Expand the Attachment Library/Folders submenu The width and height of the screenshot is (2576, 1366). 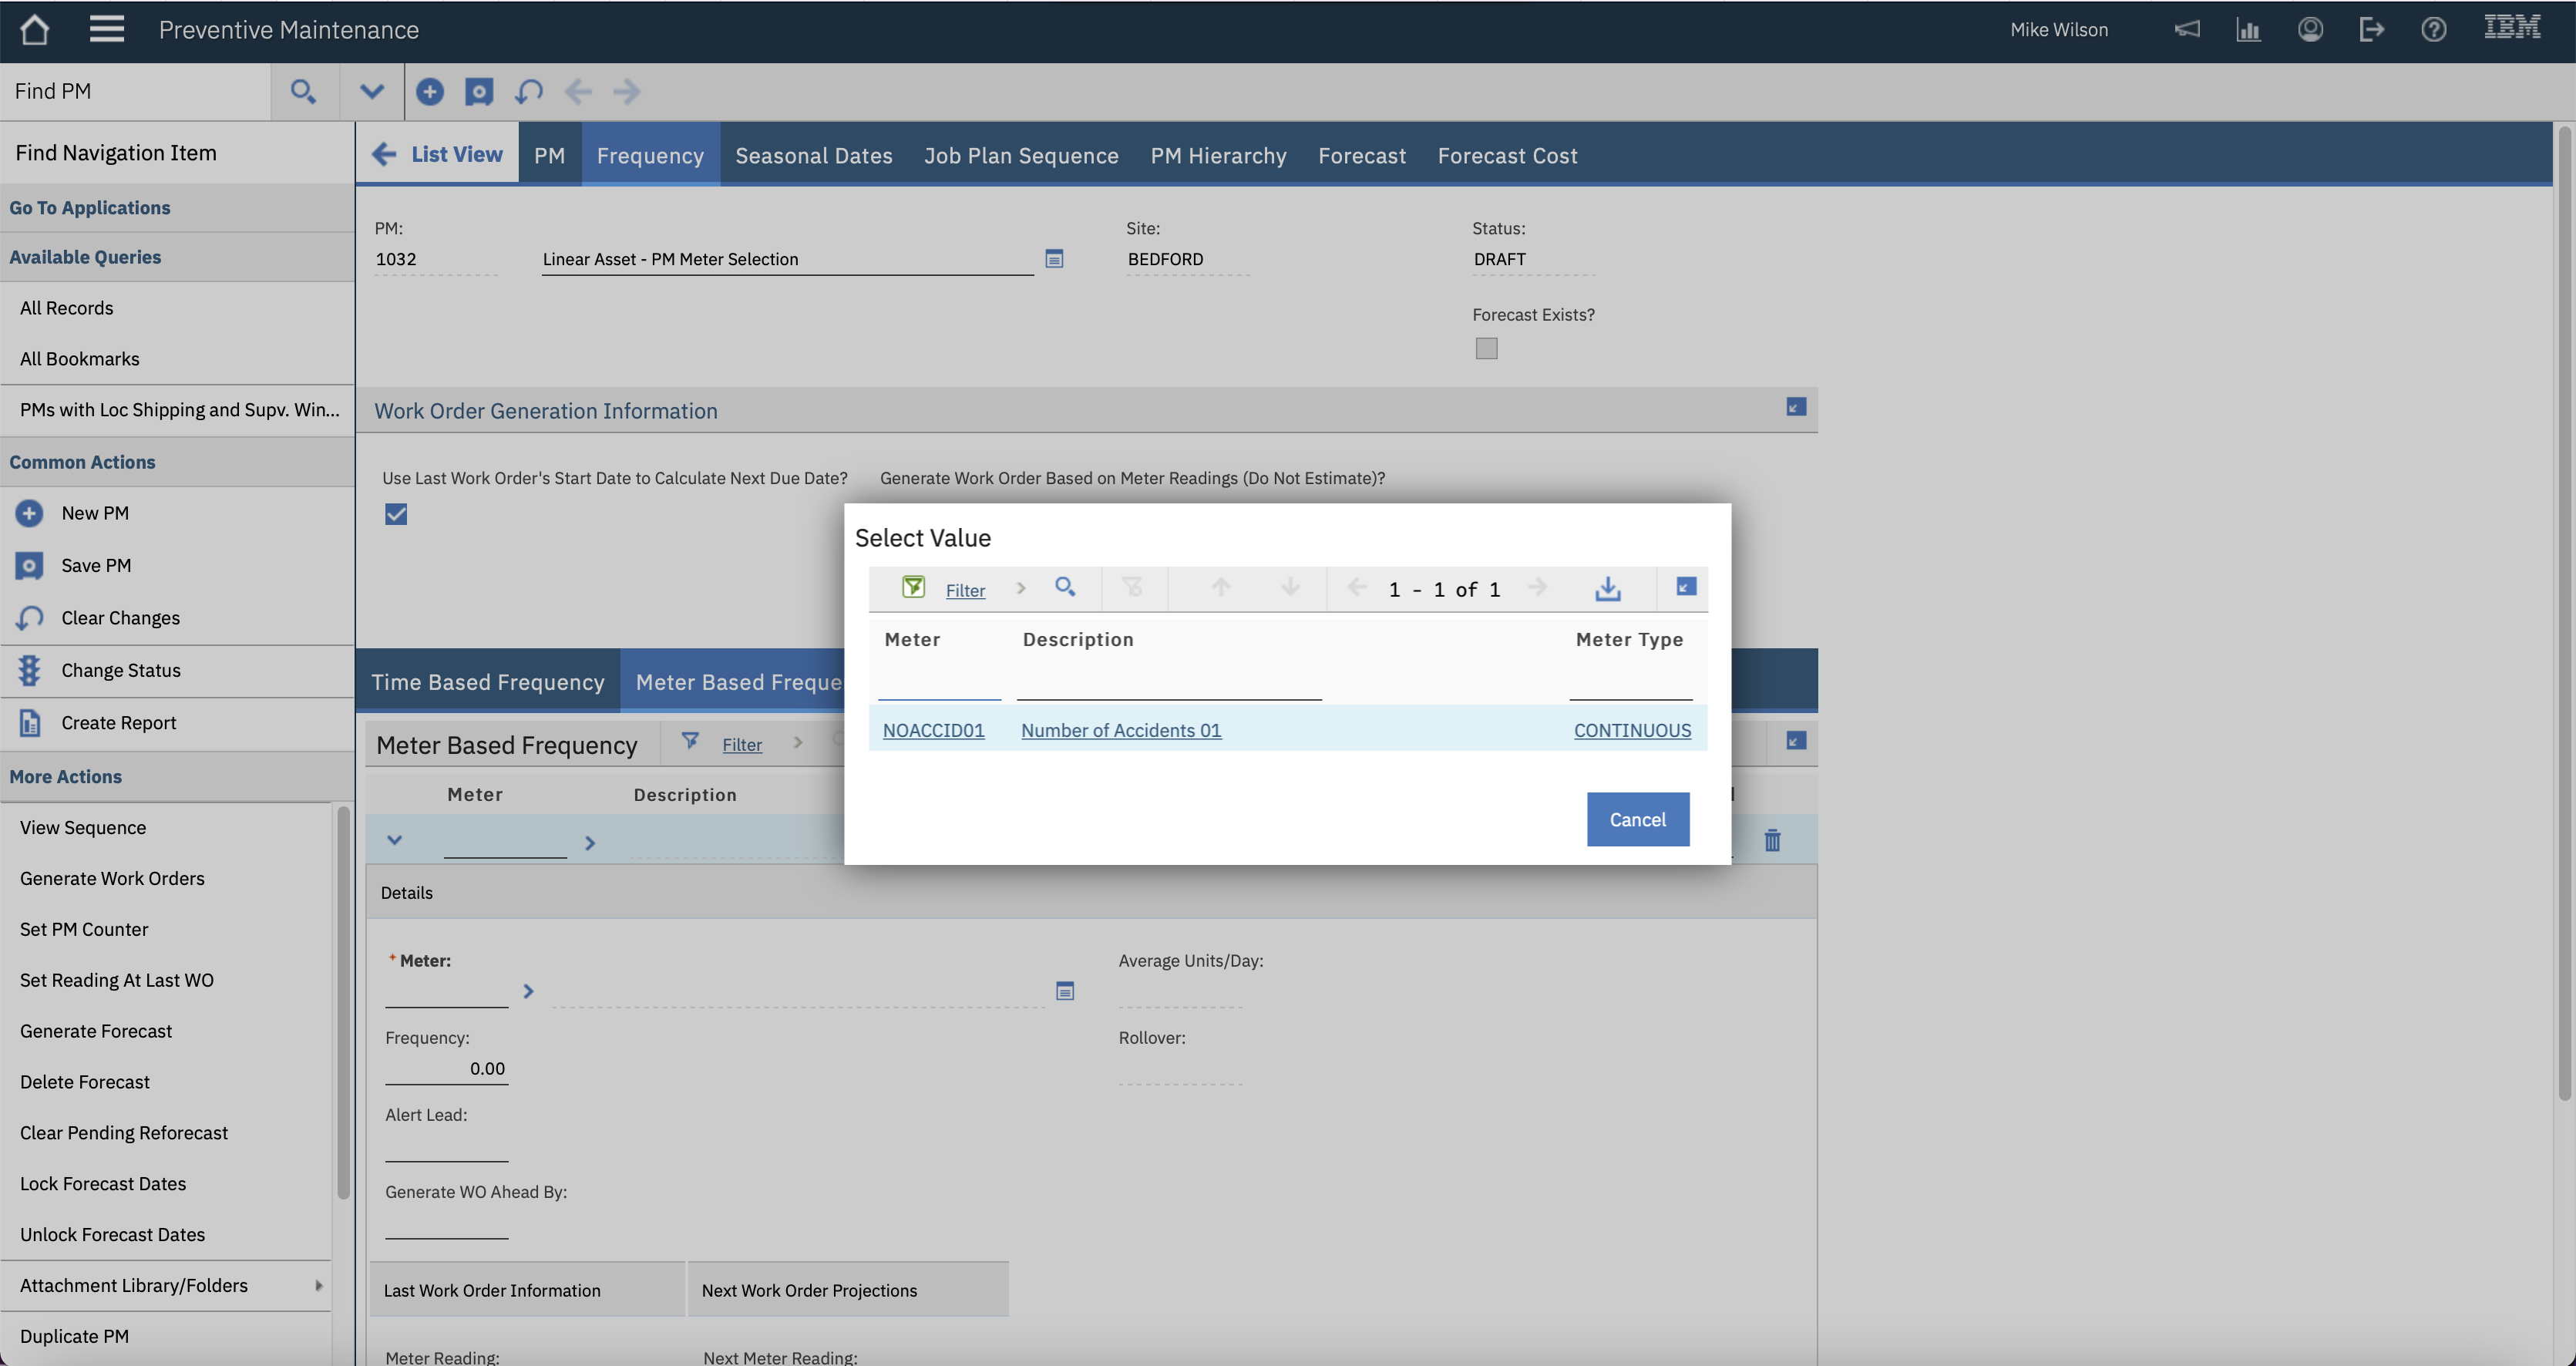pyautogui.click(x=318, y=1285)
